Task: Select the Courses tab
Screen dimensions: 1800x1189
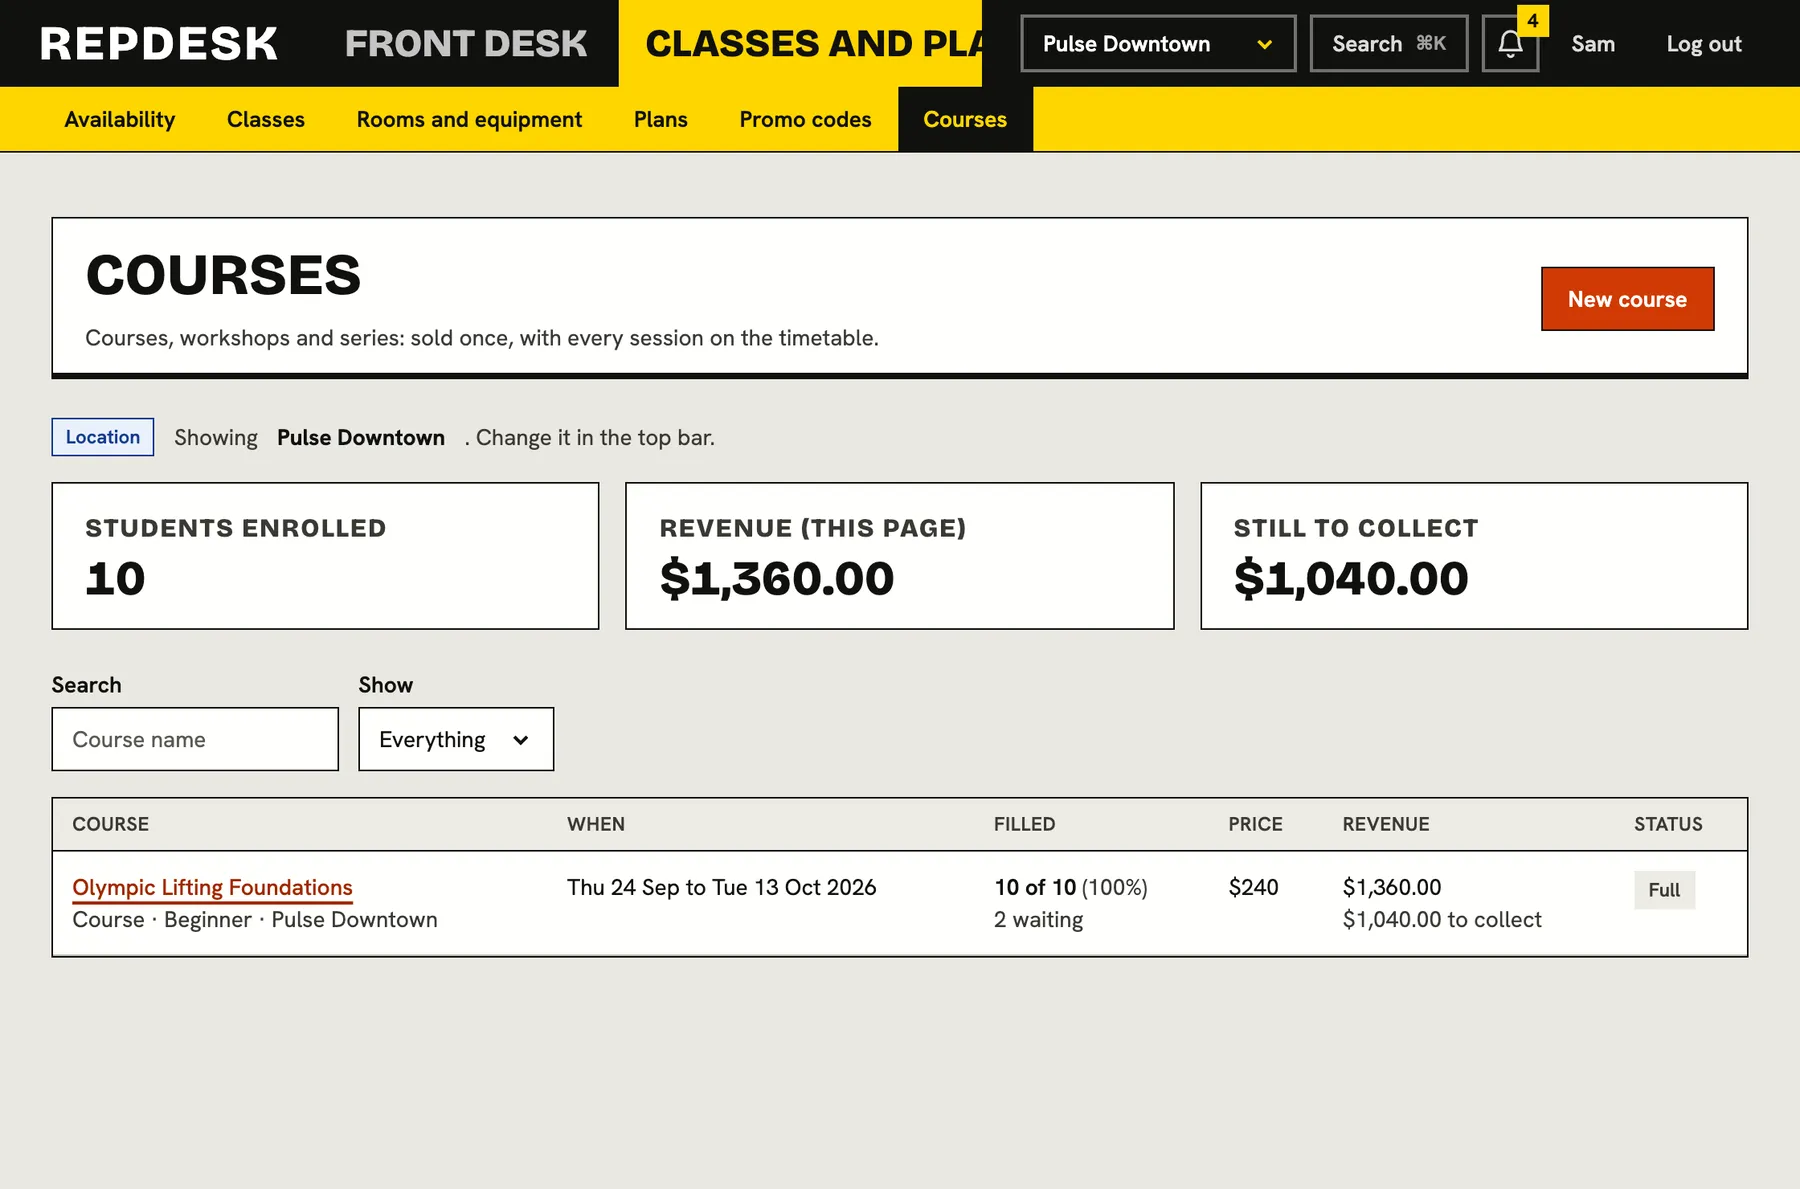Action: point(965,119)
